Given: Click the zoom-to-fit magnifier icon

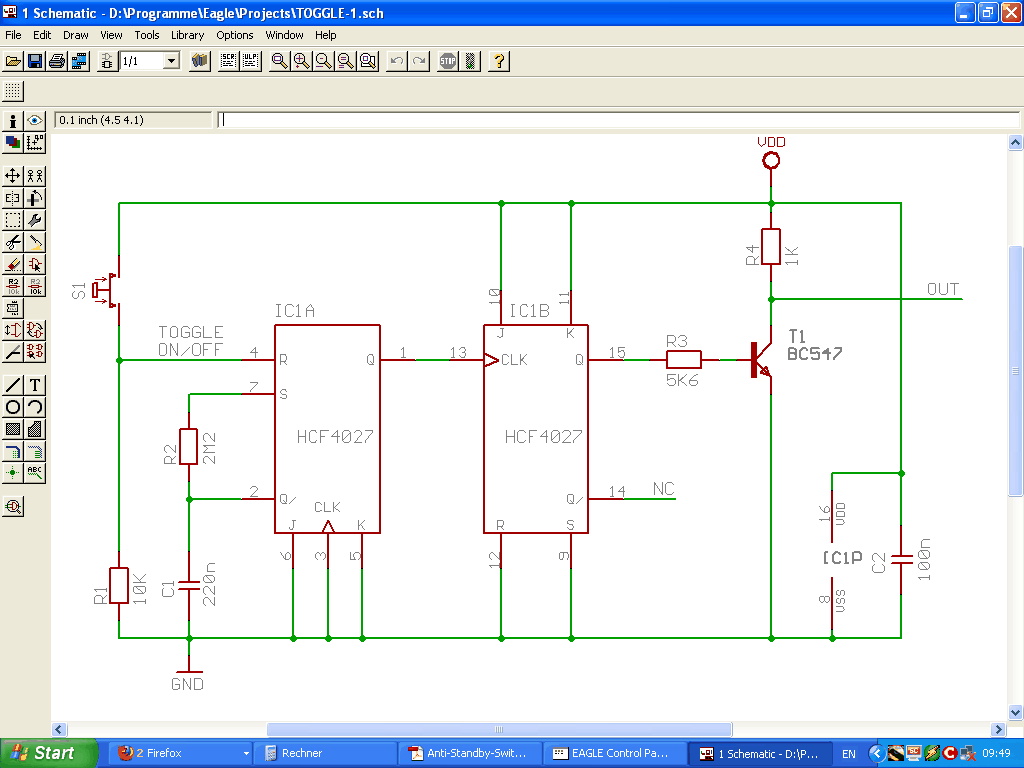Looking at the screenshot, I should (x=279, y=61).
